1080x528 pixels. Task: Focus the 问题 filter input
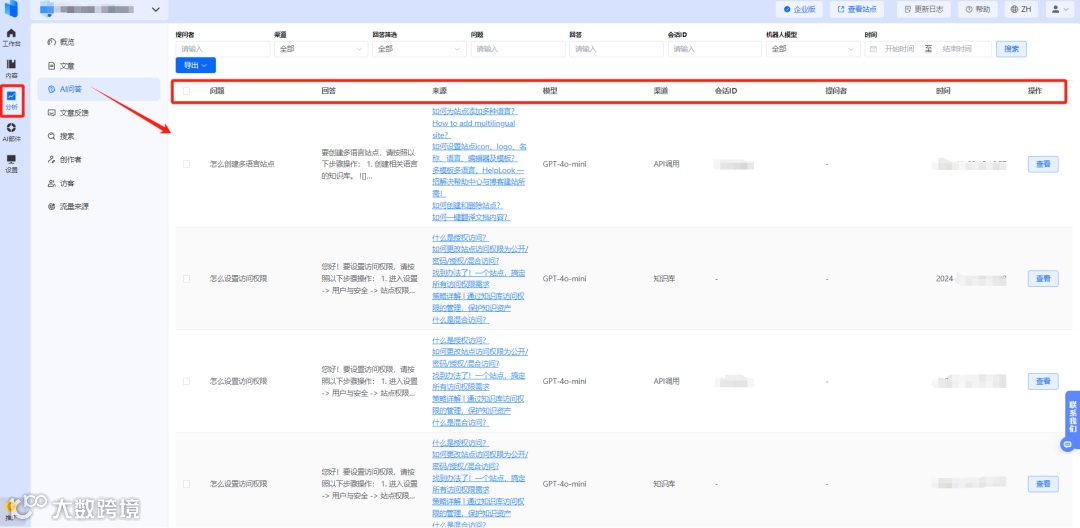coord(518,49)
